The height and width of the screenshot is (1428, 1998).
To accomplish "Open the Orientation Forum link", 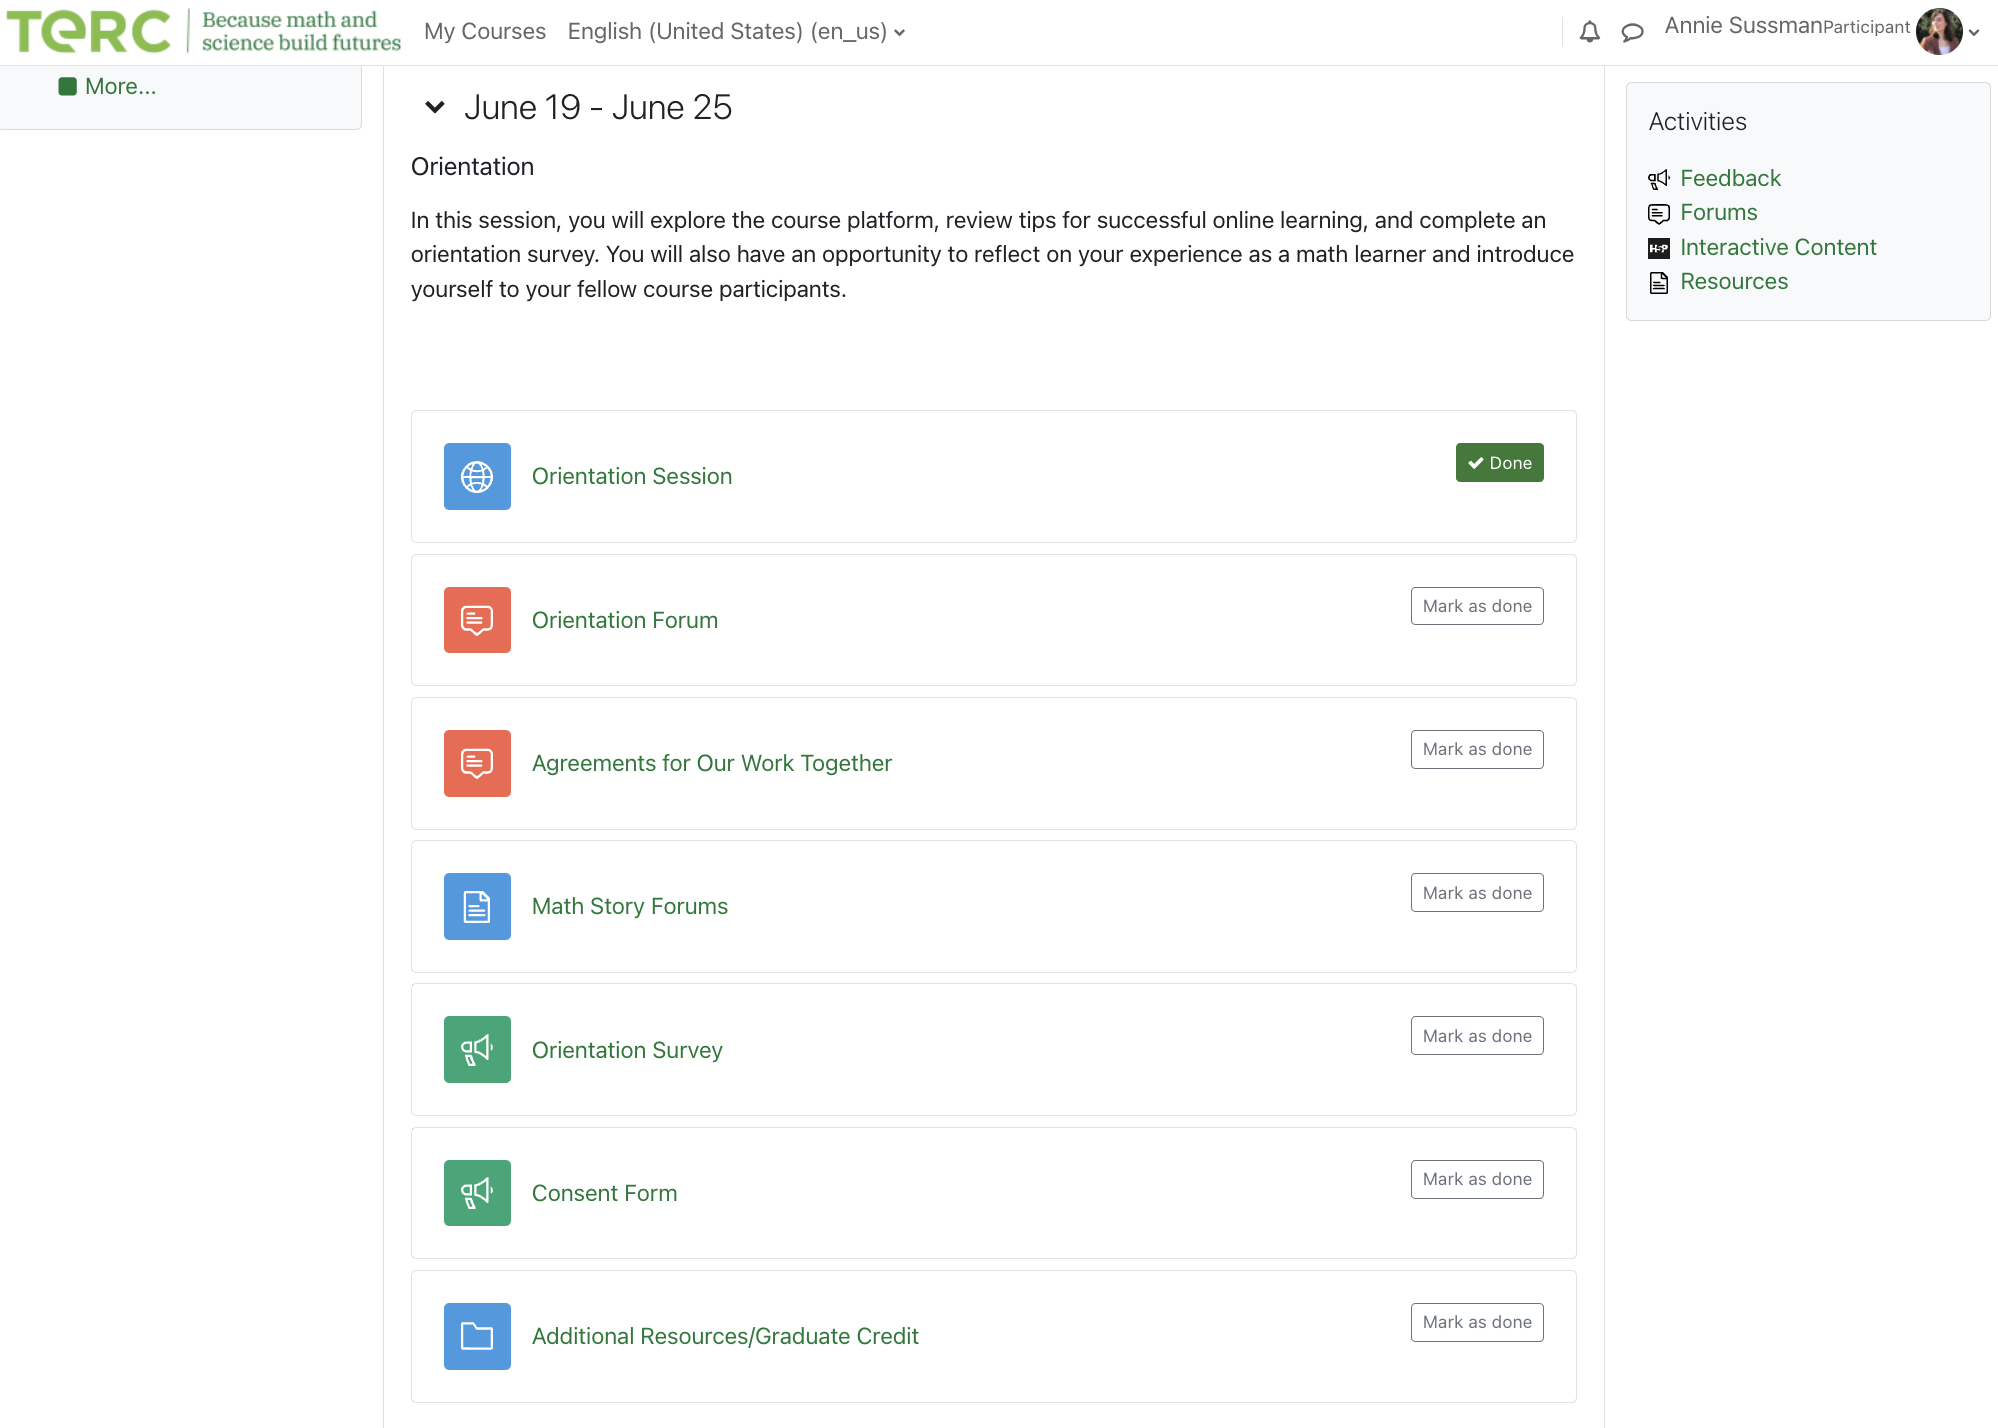I will point(625,620).
